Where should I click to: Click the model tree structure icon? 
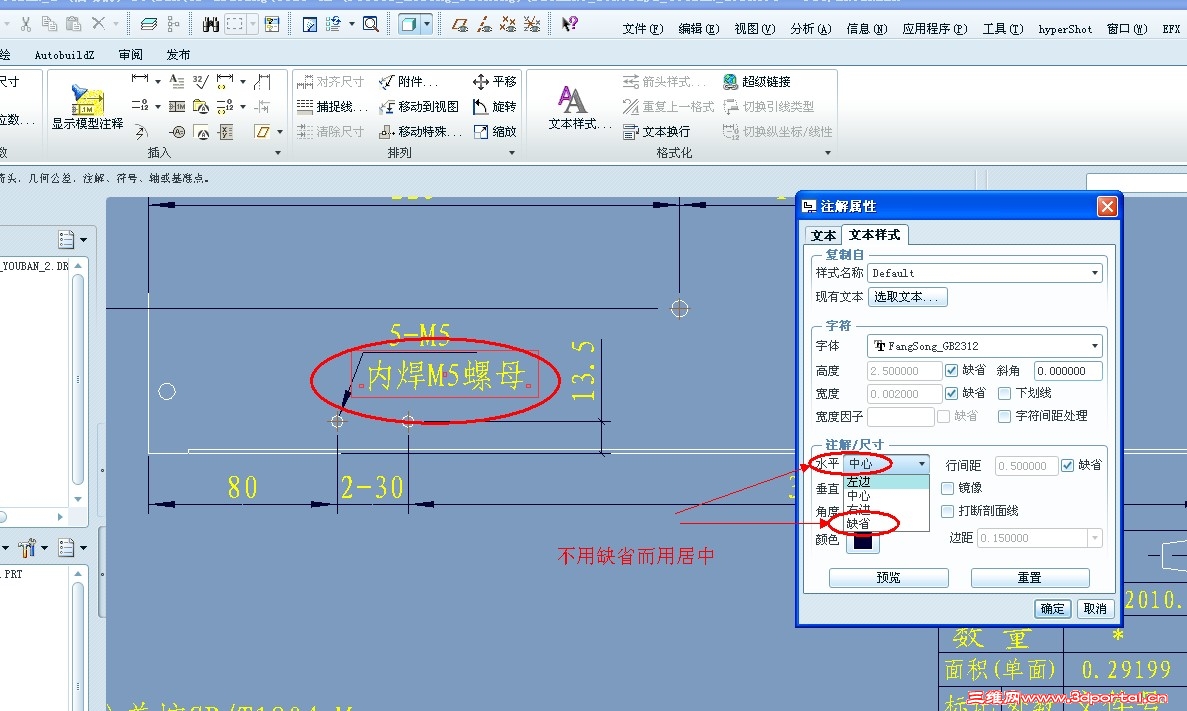173,24
